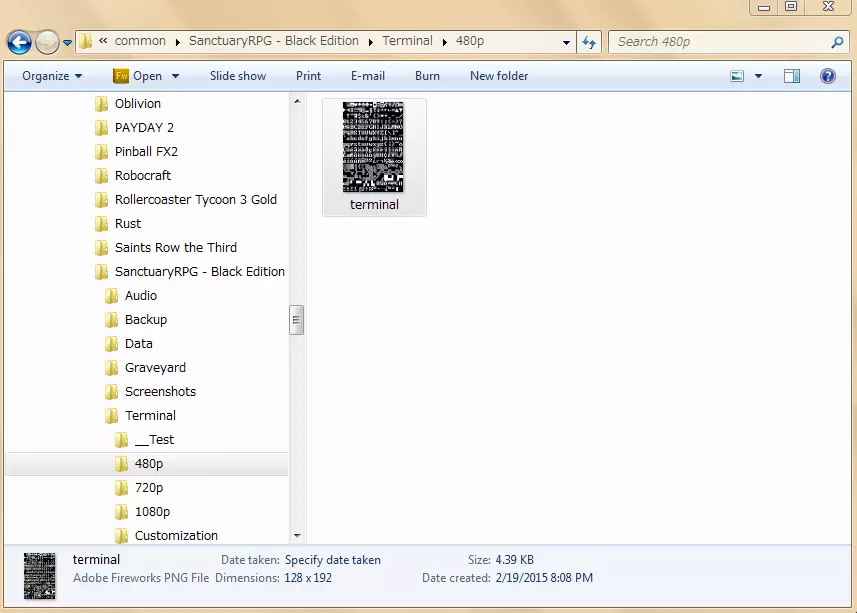This screenshot has height=613, width=857.
Task: Click E-mail in the toolbar
Action: (x=368, y=76)
